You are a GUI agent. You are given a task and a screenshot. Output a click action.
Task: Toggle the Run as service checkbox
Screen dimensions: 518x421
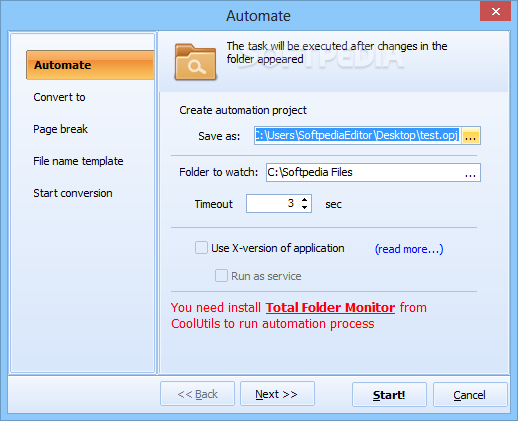click(x=221, y=276)
